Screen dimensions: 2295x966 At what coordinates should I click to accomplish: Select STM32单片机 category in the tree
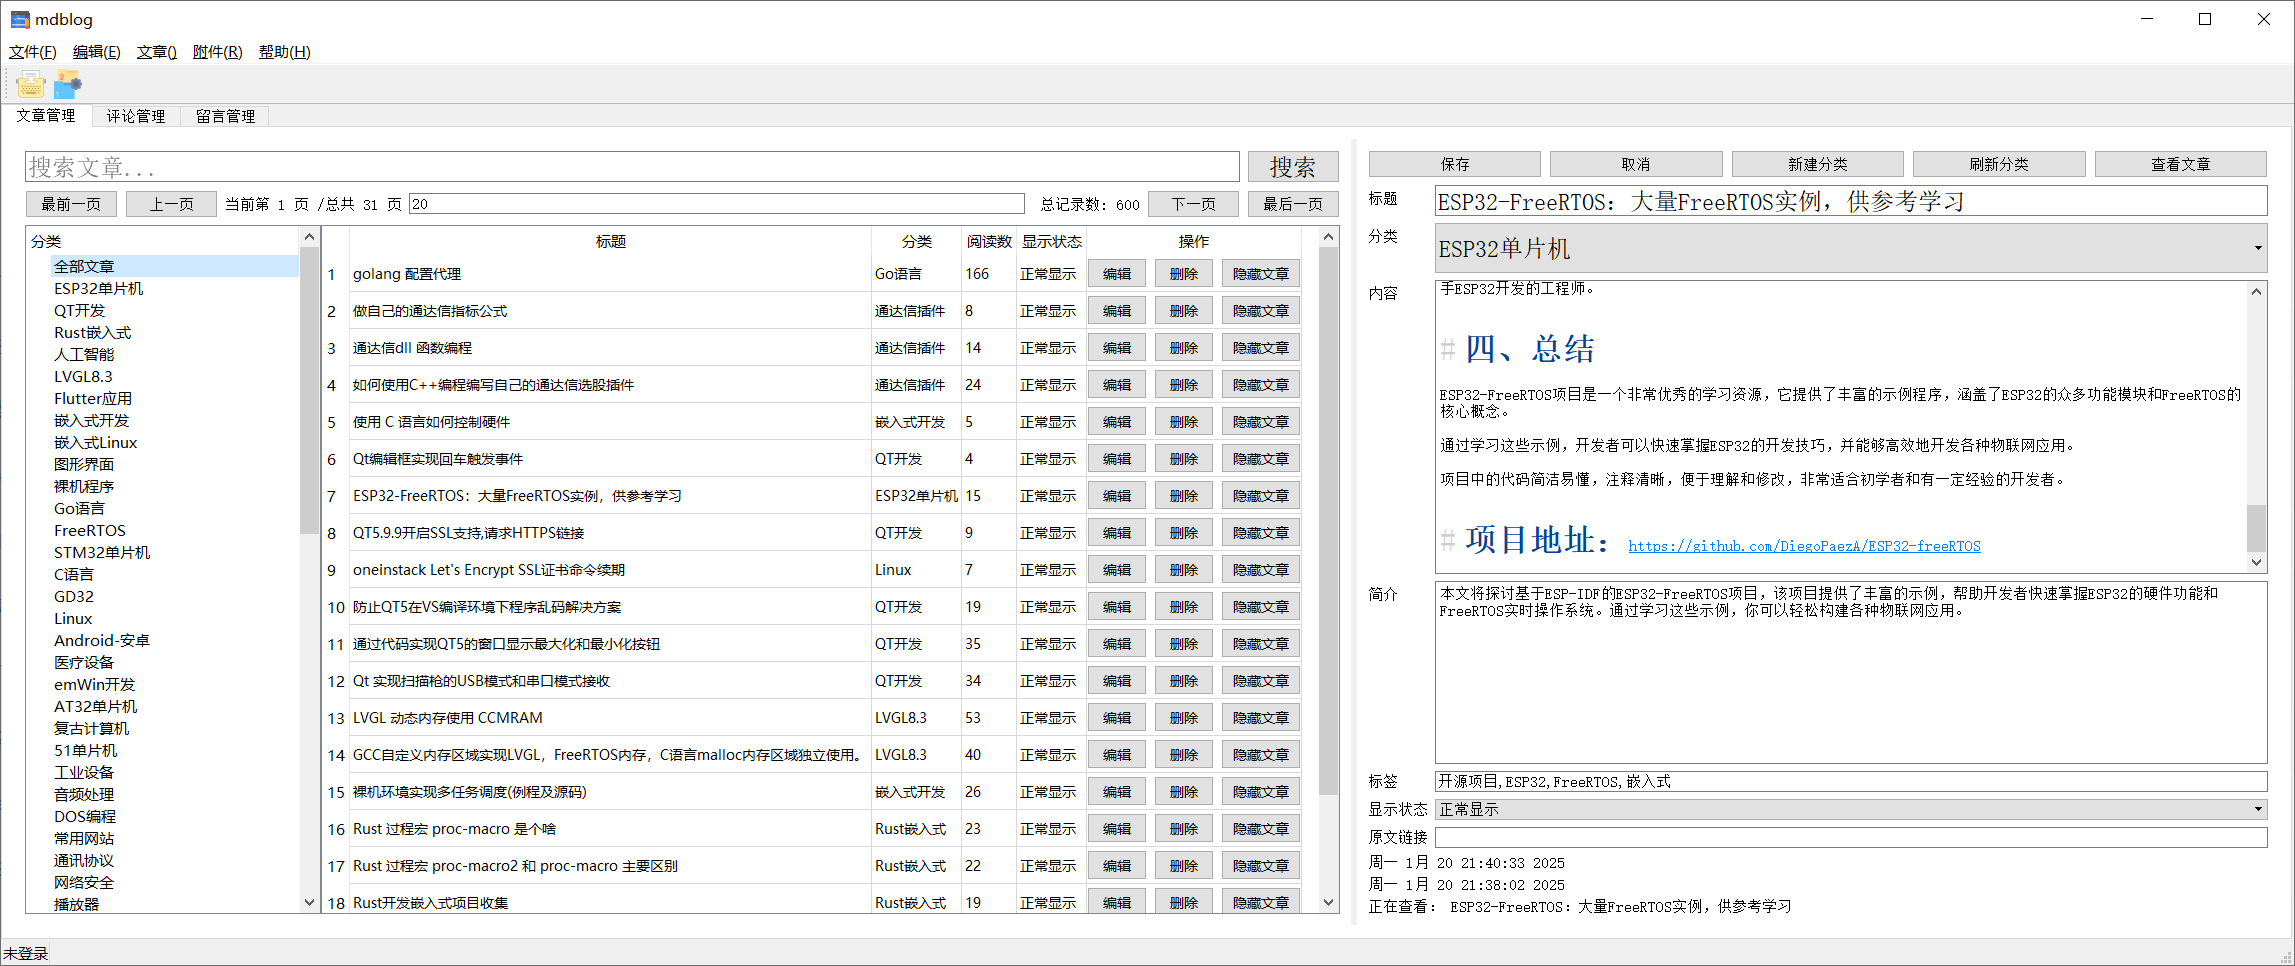click(102, 552)
